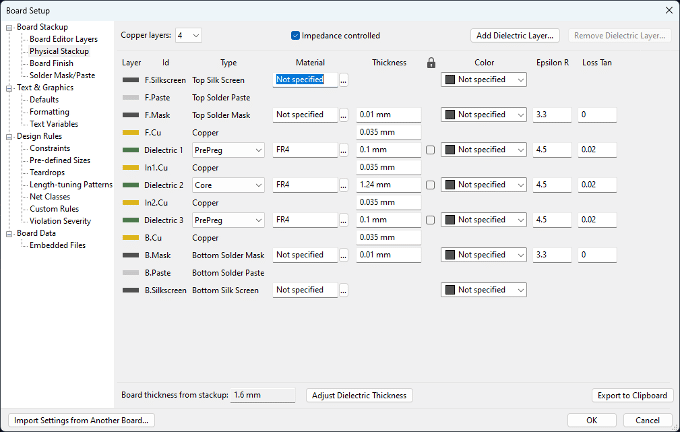This screenshot has width=680, height=432.
Task: Open the F.Silkscreen color dropdown
Action: (x=484, y=80)
